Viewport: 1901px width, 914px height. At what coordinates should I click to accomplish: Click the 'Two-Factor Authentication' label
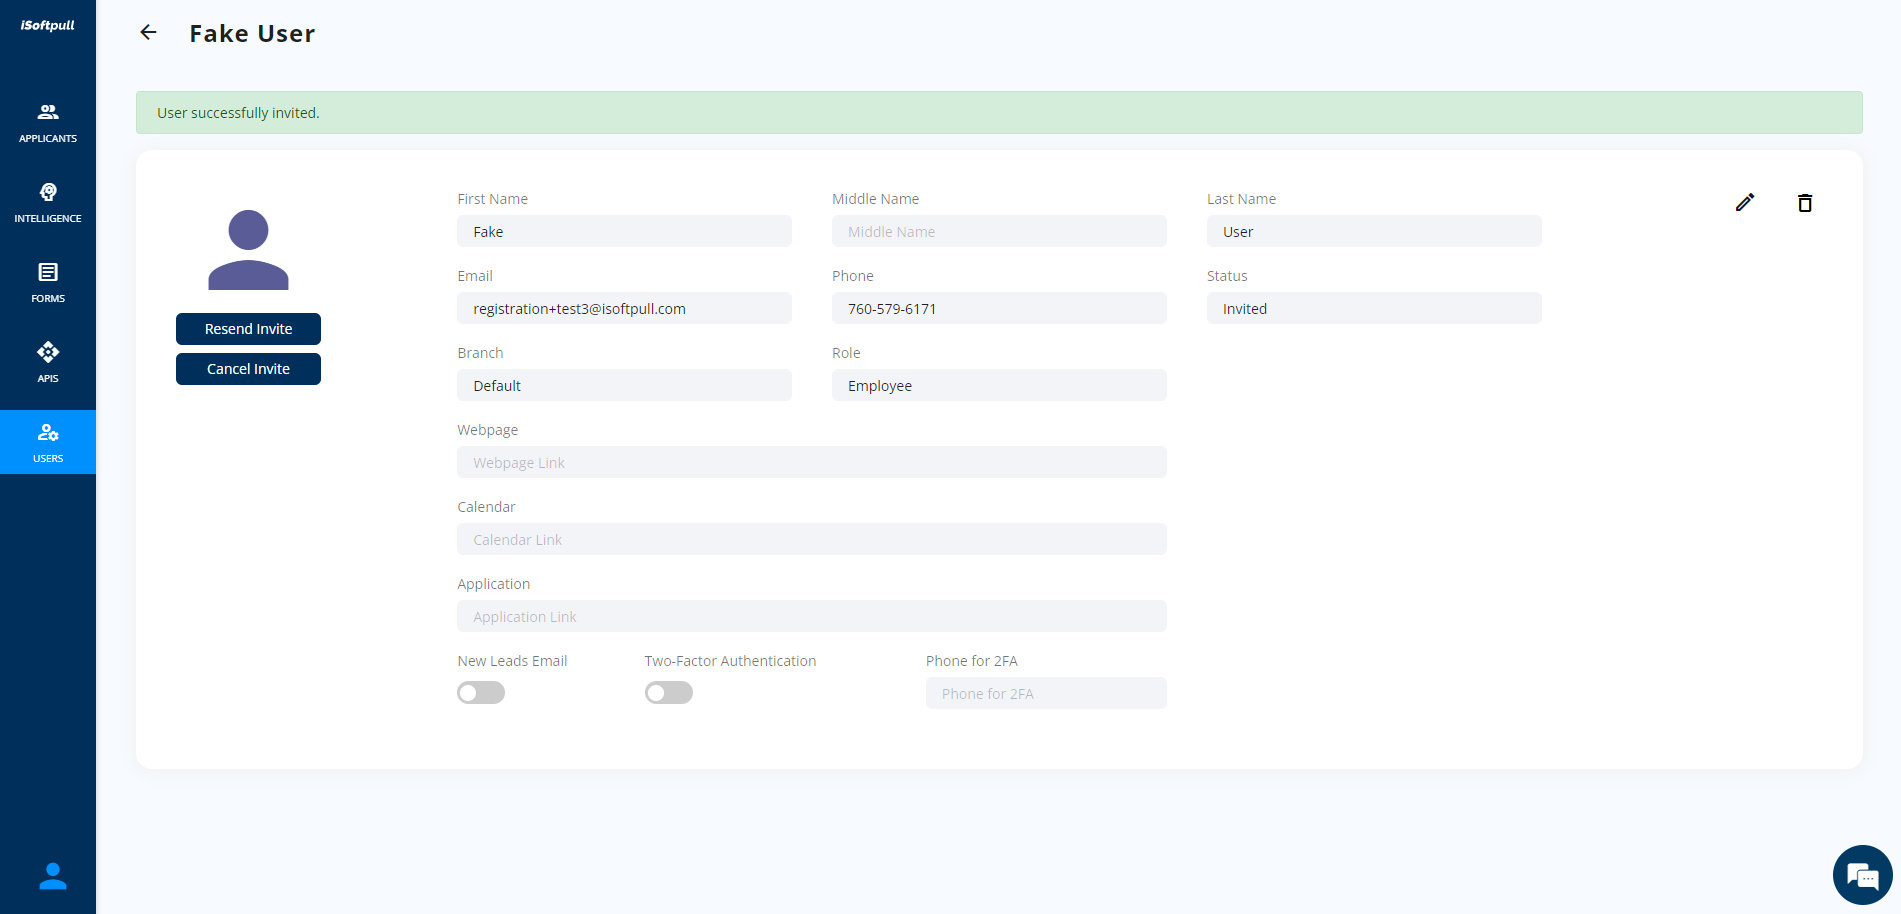point(730,661)
